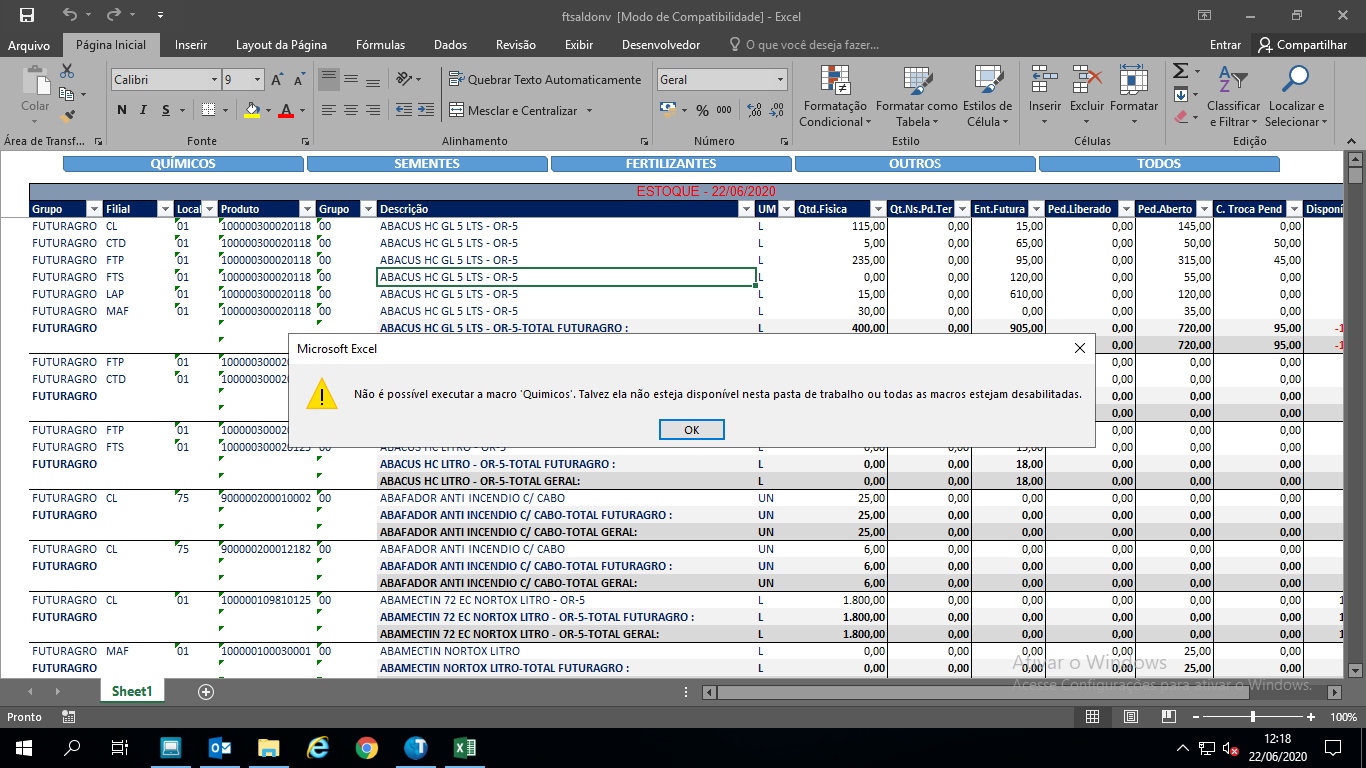The height and width of the screenshot is (768, 1366).
Task: Select the Sheet1 worksheet tab
Action: point(132,691)
